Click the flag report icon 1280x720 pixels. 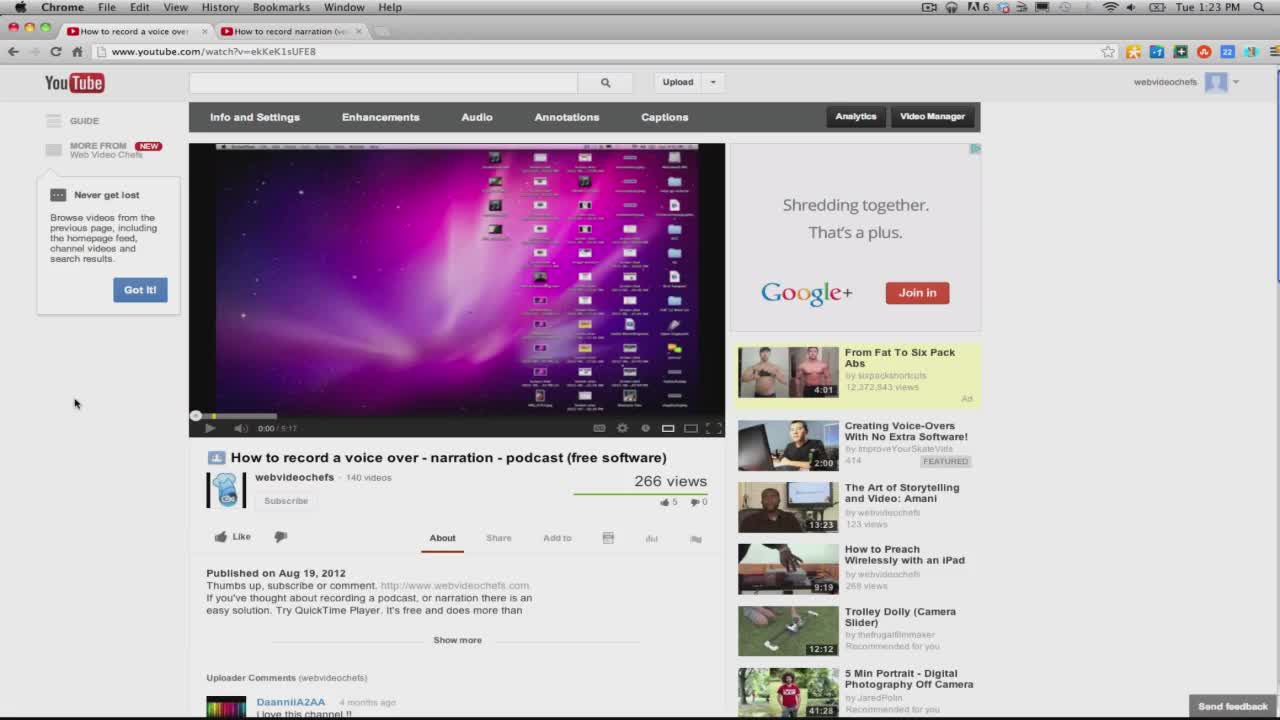[696, 538]
